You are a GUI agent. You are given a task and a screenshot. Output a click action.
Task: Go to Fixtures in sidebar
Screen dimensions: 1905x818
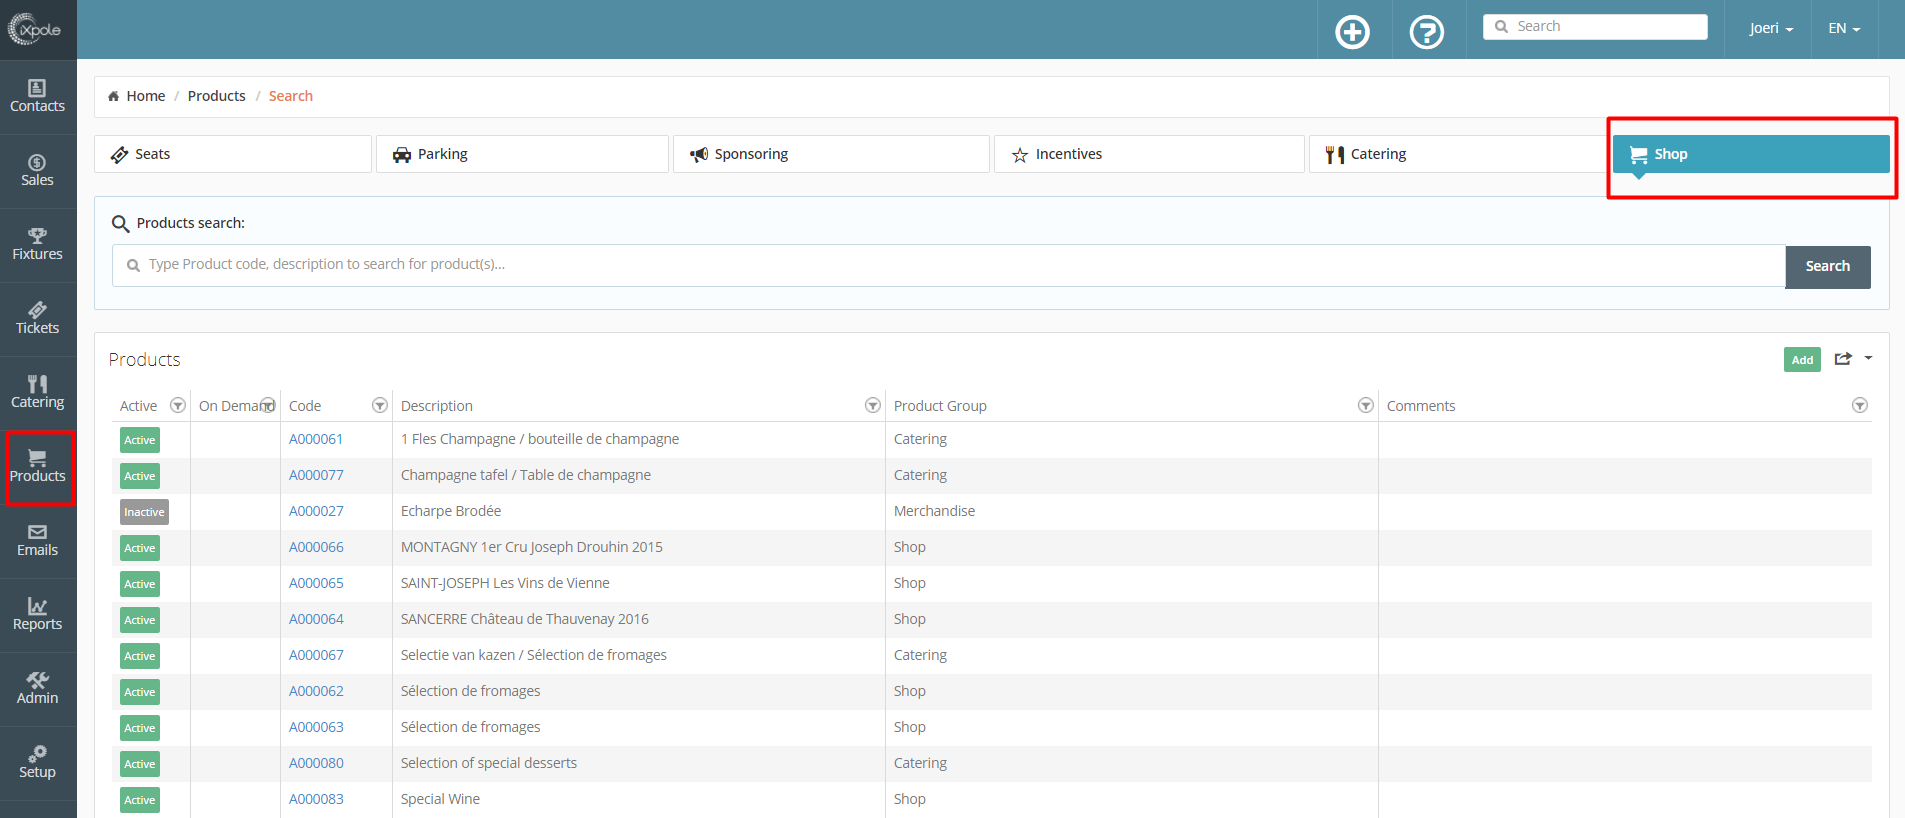coord(38,245)
